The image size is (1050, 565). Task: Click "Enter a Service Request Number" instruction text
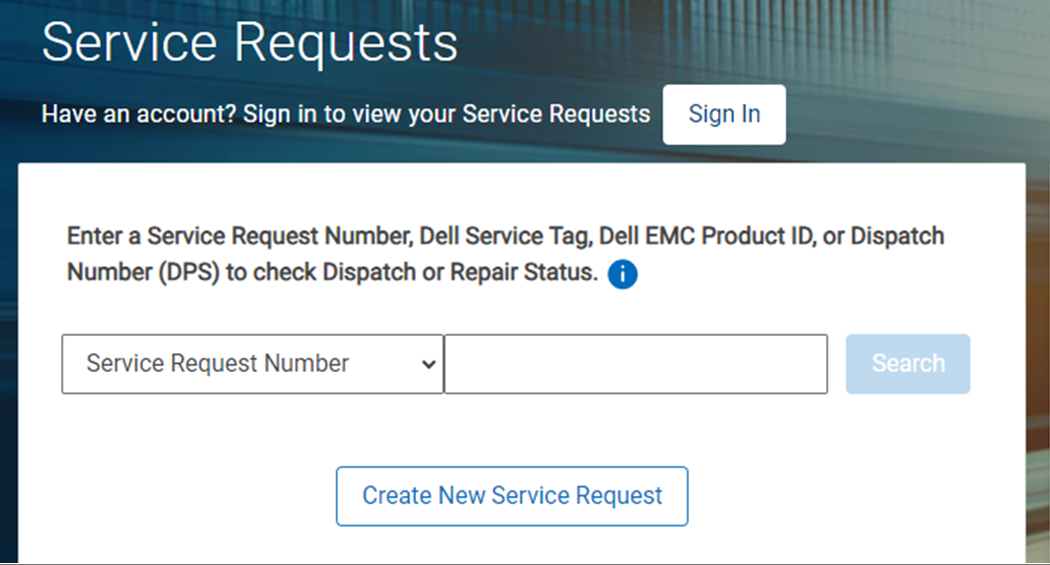(x=238, y=237)
